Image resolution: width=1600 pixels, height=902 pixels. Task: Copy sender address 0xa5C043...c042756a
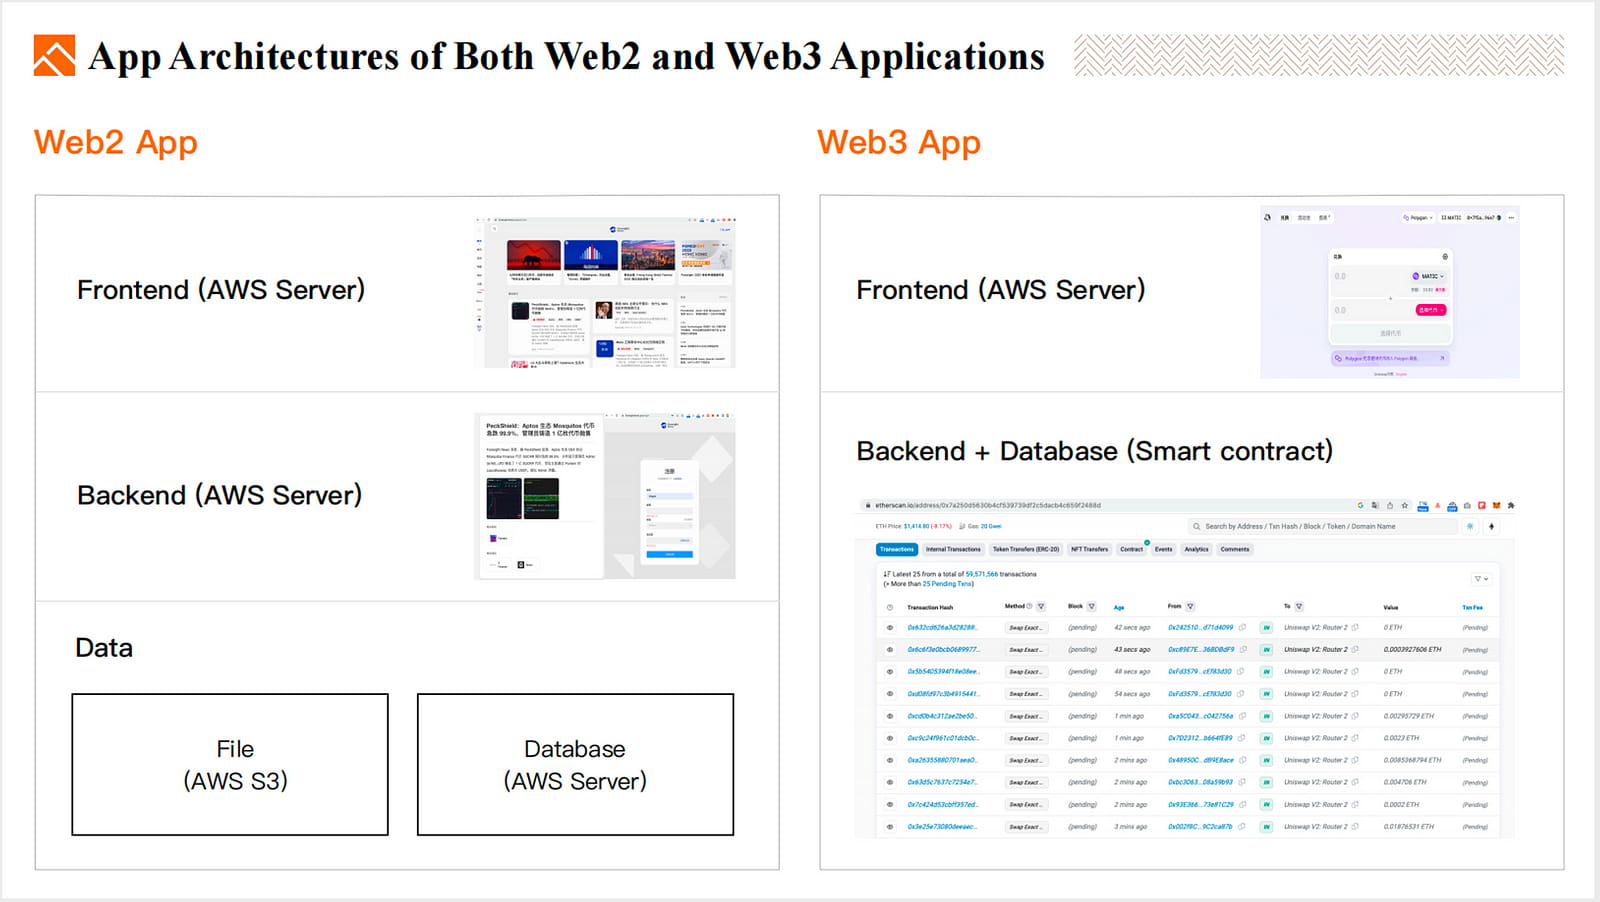coord(1242,716)
